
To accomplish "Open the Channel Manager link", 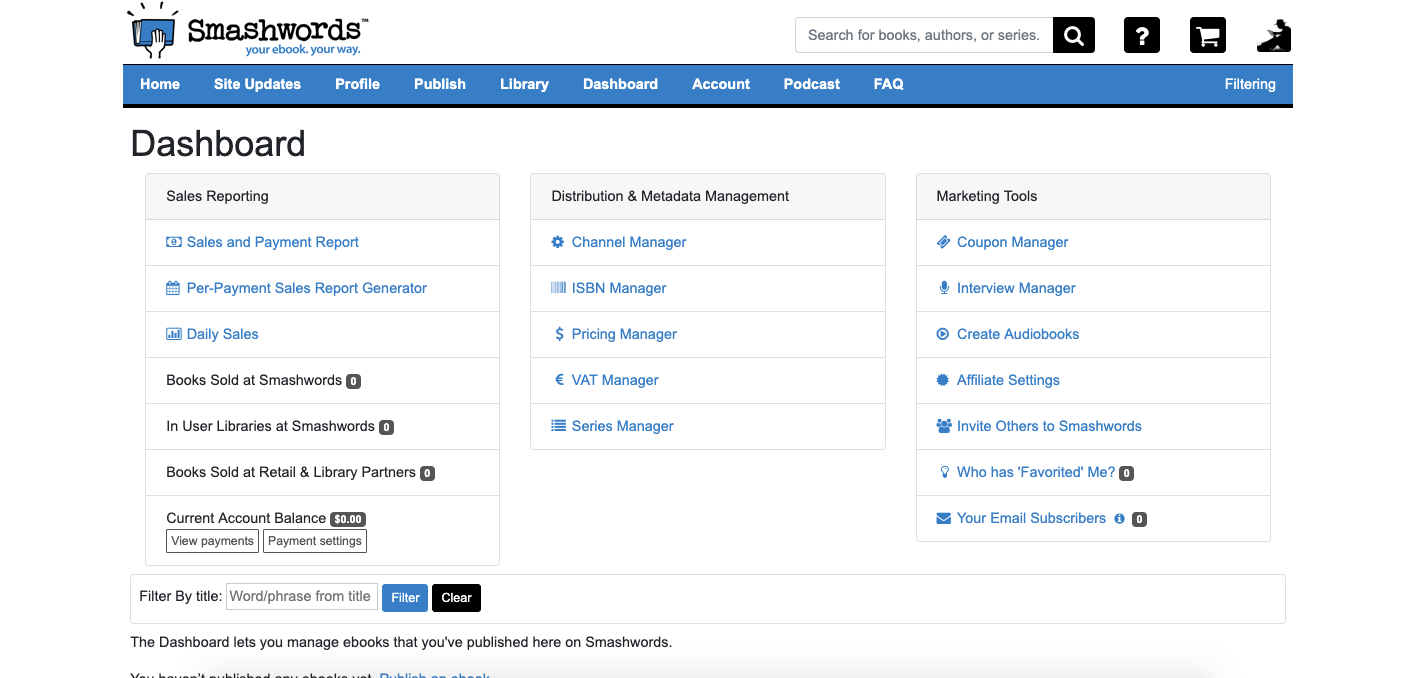I will [629, 242].
